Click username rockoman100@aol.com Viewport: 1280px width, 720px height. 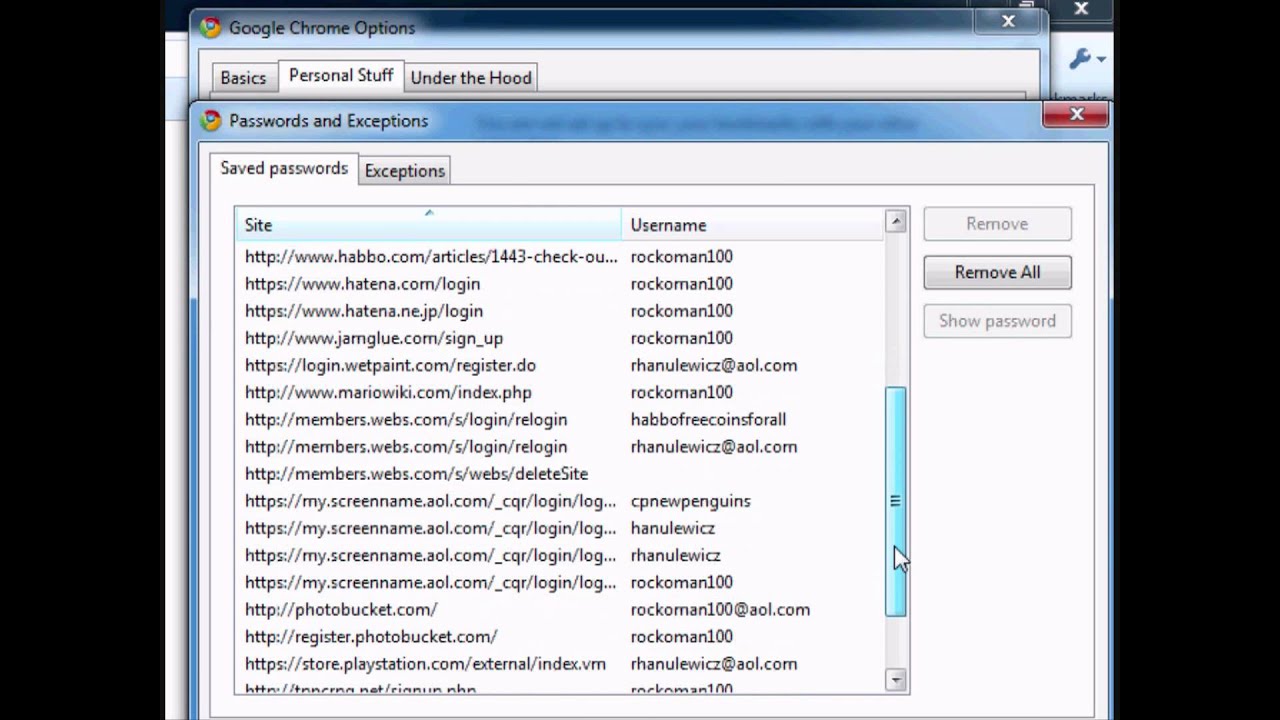click(x=720, y=609)
